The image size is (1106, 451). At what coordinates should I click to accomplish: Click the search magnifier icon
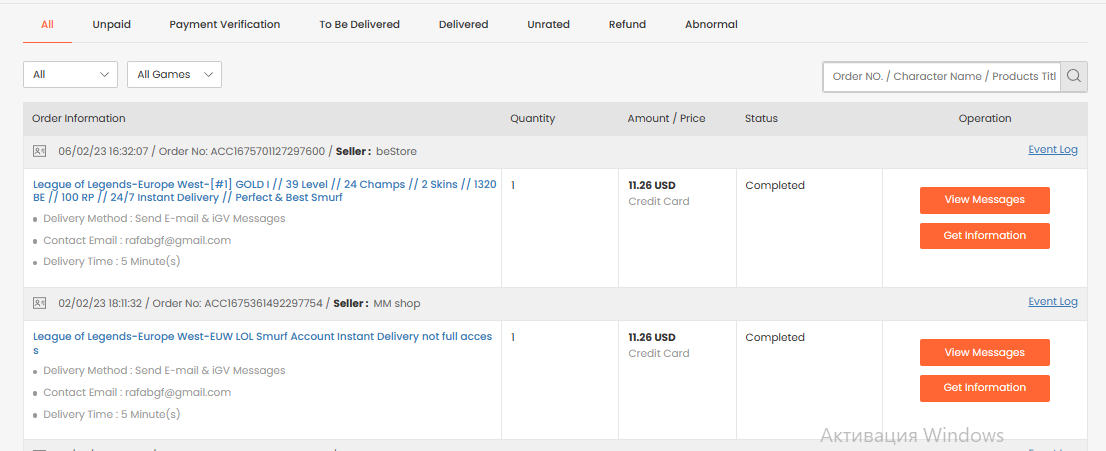(x=1074, y=76)
